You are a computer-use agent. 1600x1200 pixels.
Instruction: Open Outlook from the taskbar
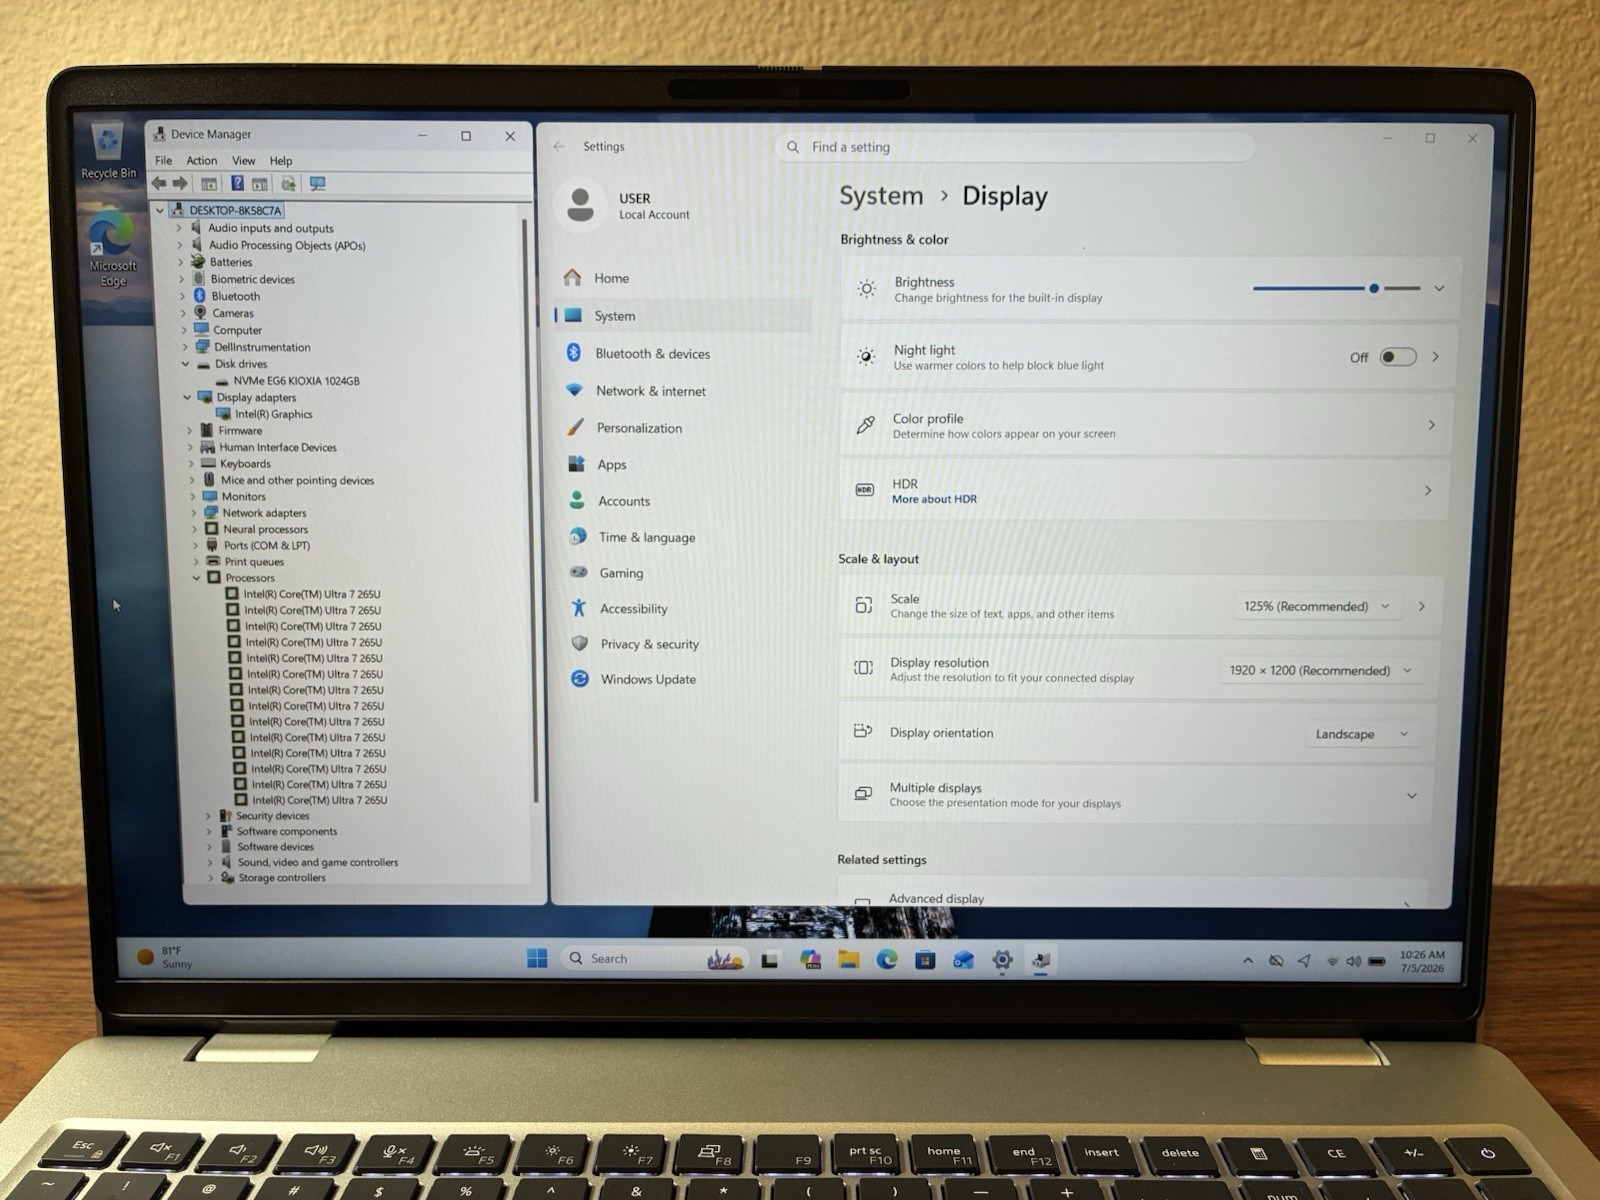(x=963, y=960)
